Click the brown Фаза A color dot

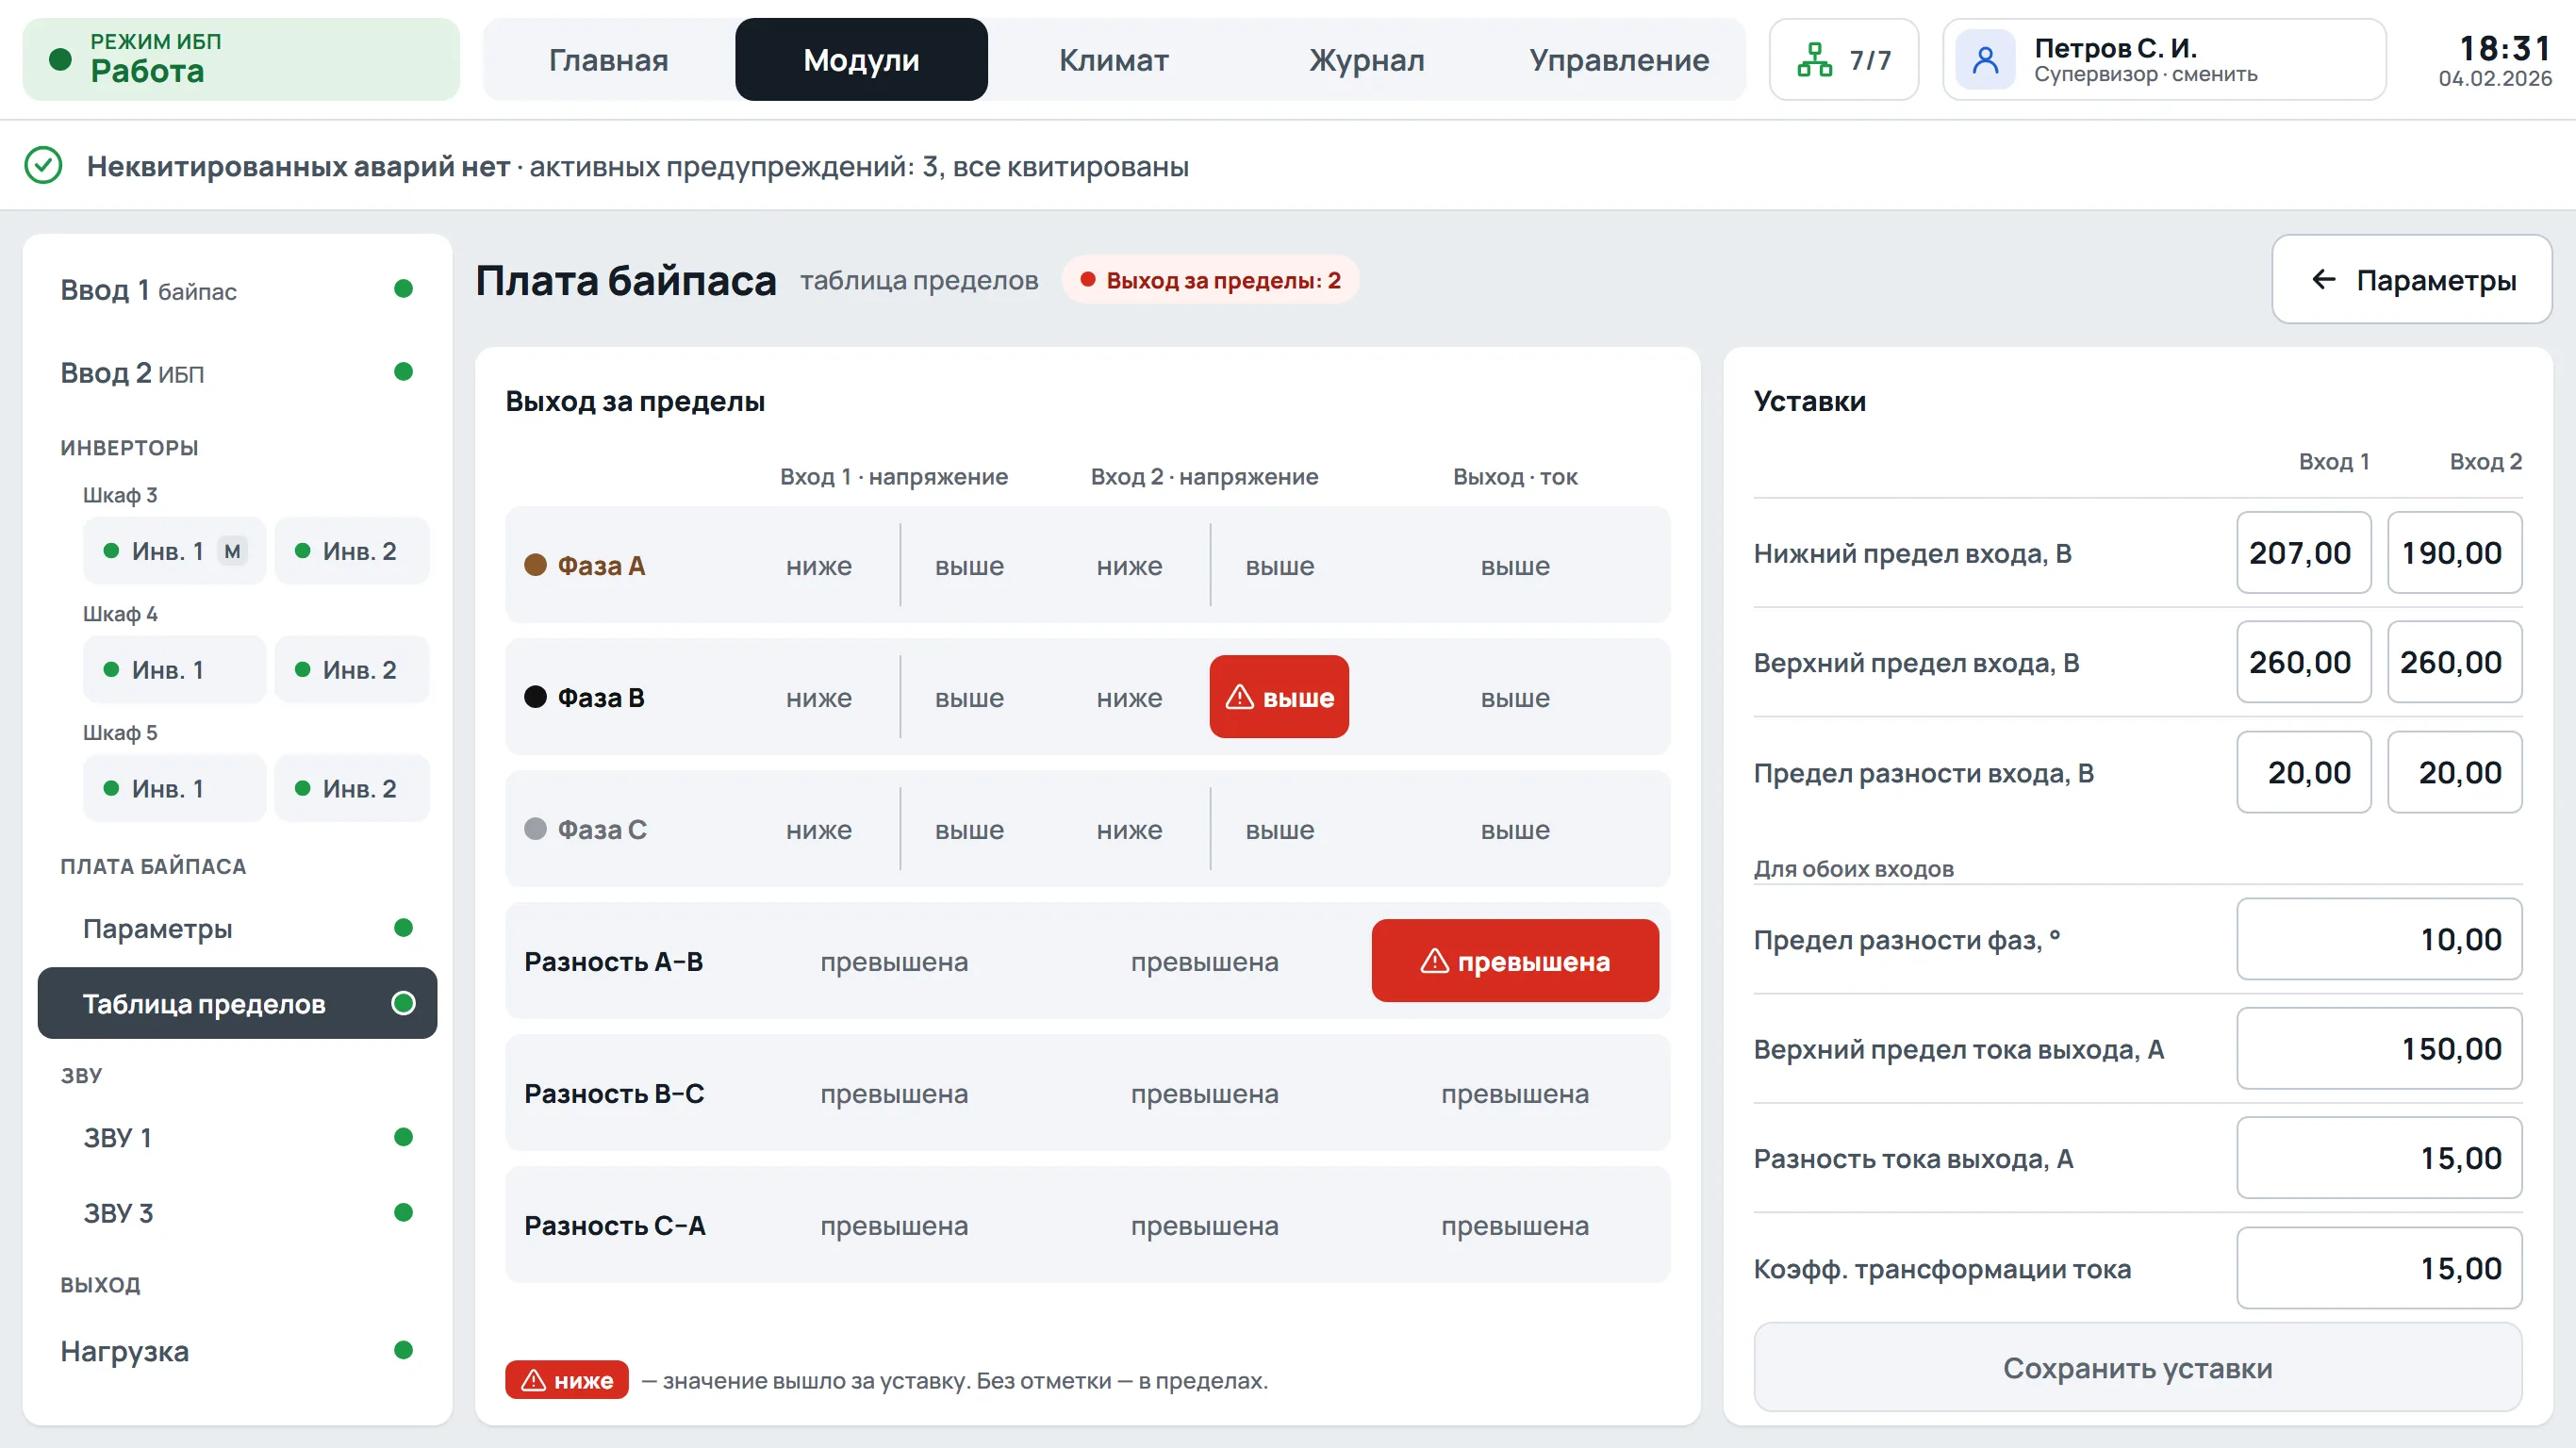pyautogui.click(x=535, y=565)
